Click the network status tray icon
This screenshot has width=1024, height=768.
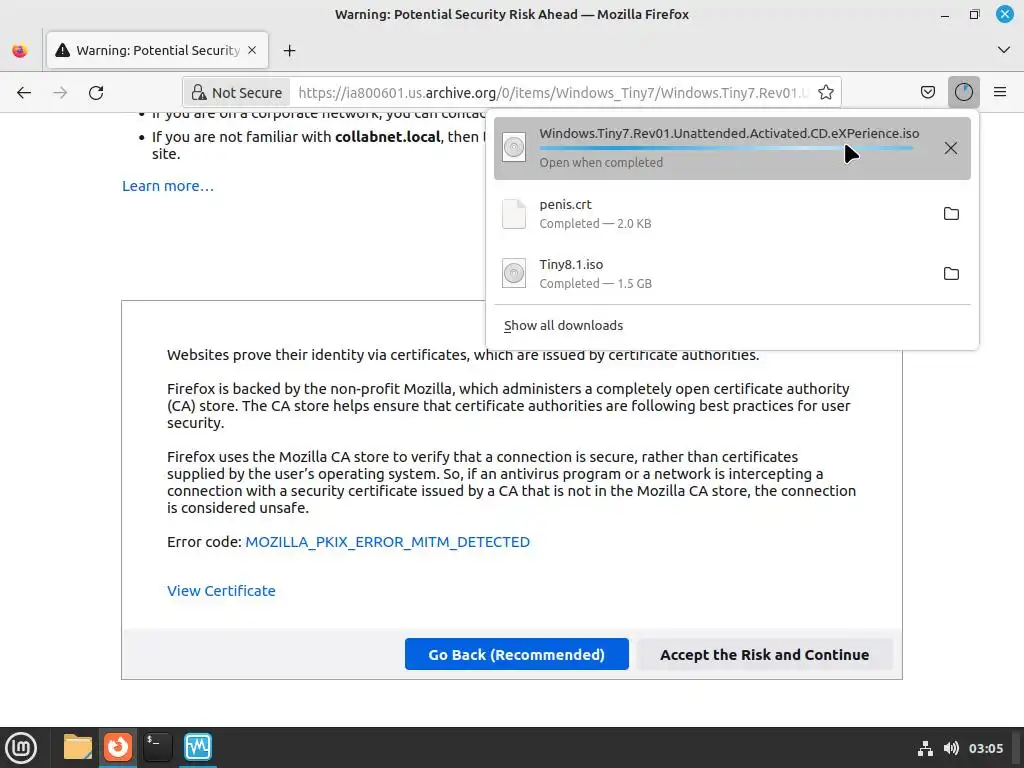pos(925,748)
